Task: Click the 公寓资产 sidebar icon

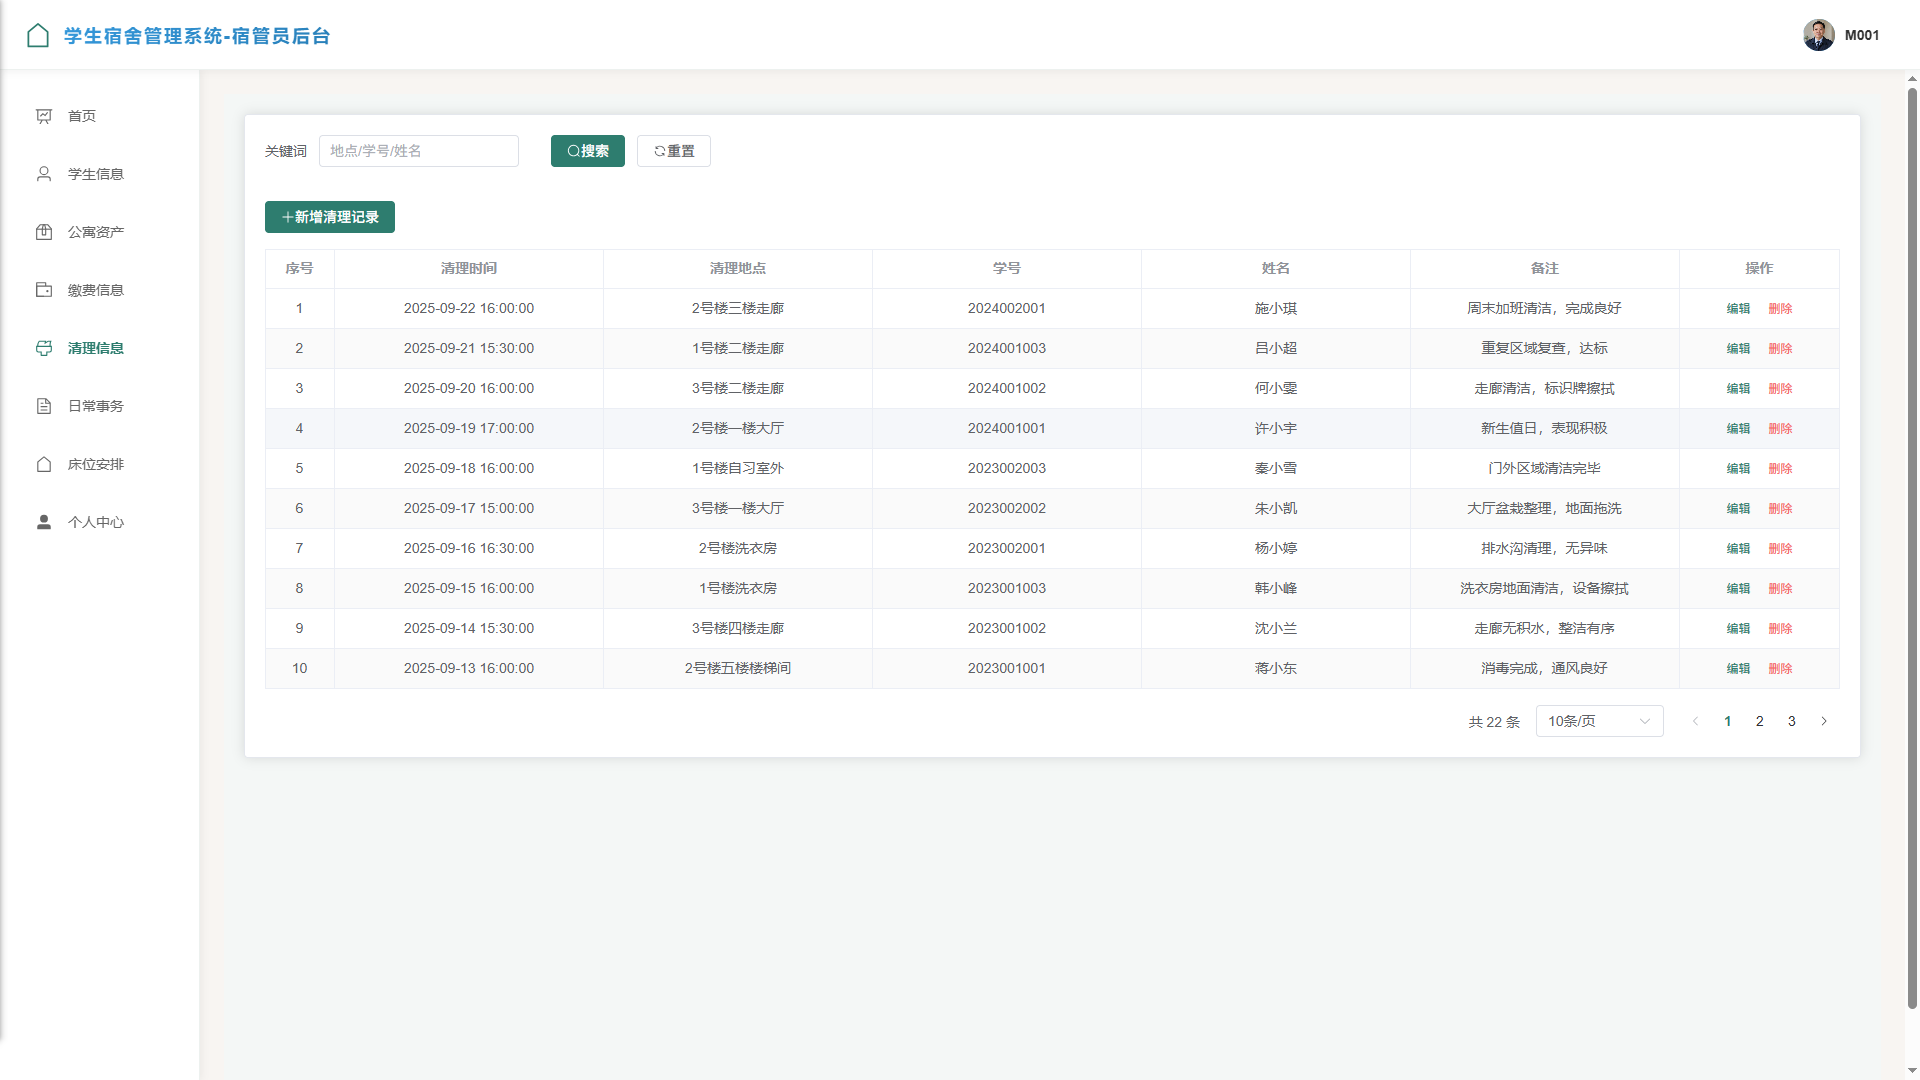Action: tap(44, 232)
